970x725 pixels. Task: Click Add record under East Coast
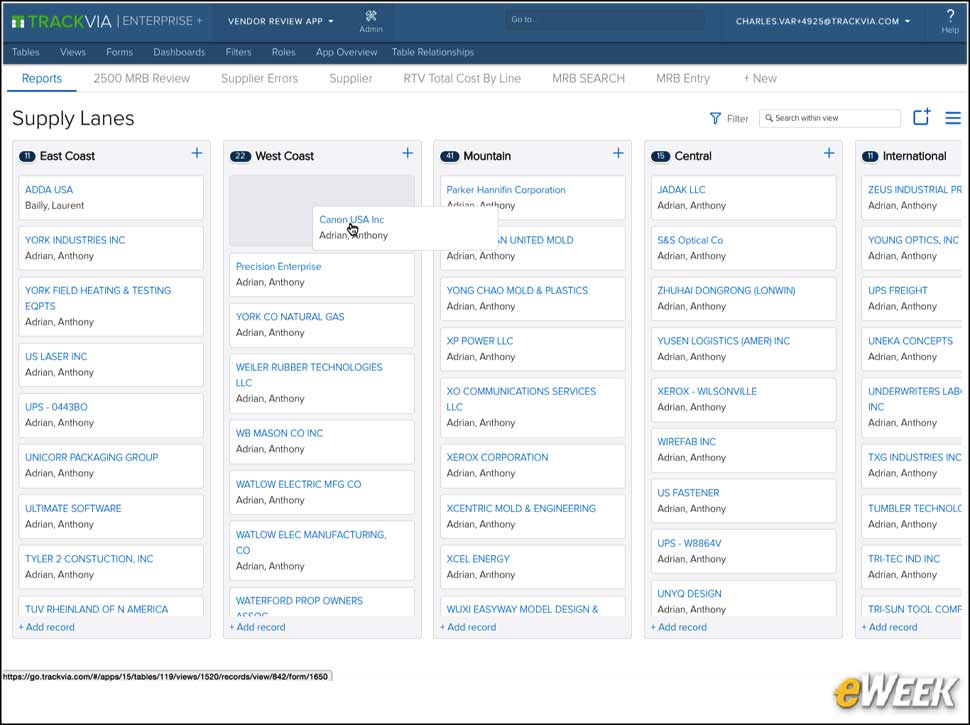(46, 627)
